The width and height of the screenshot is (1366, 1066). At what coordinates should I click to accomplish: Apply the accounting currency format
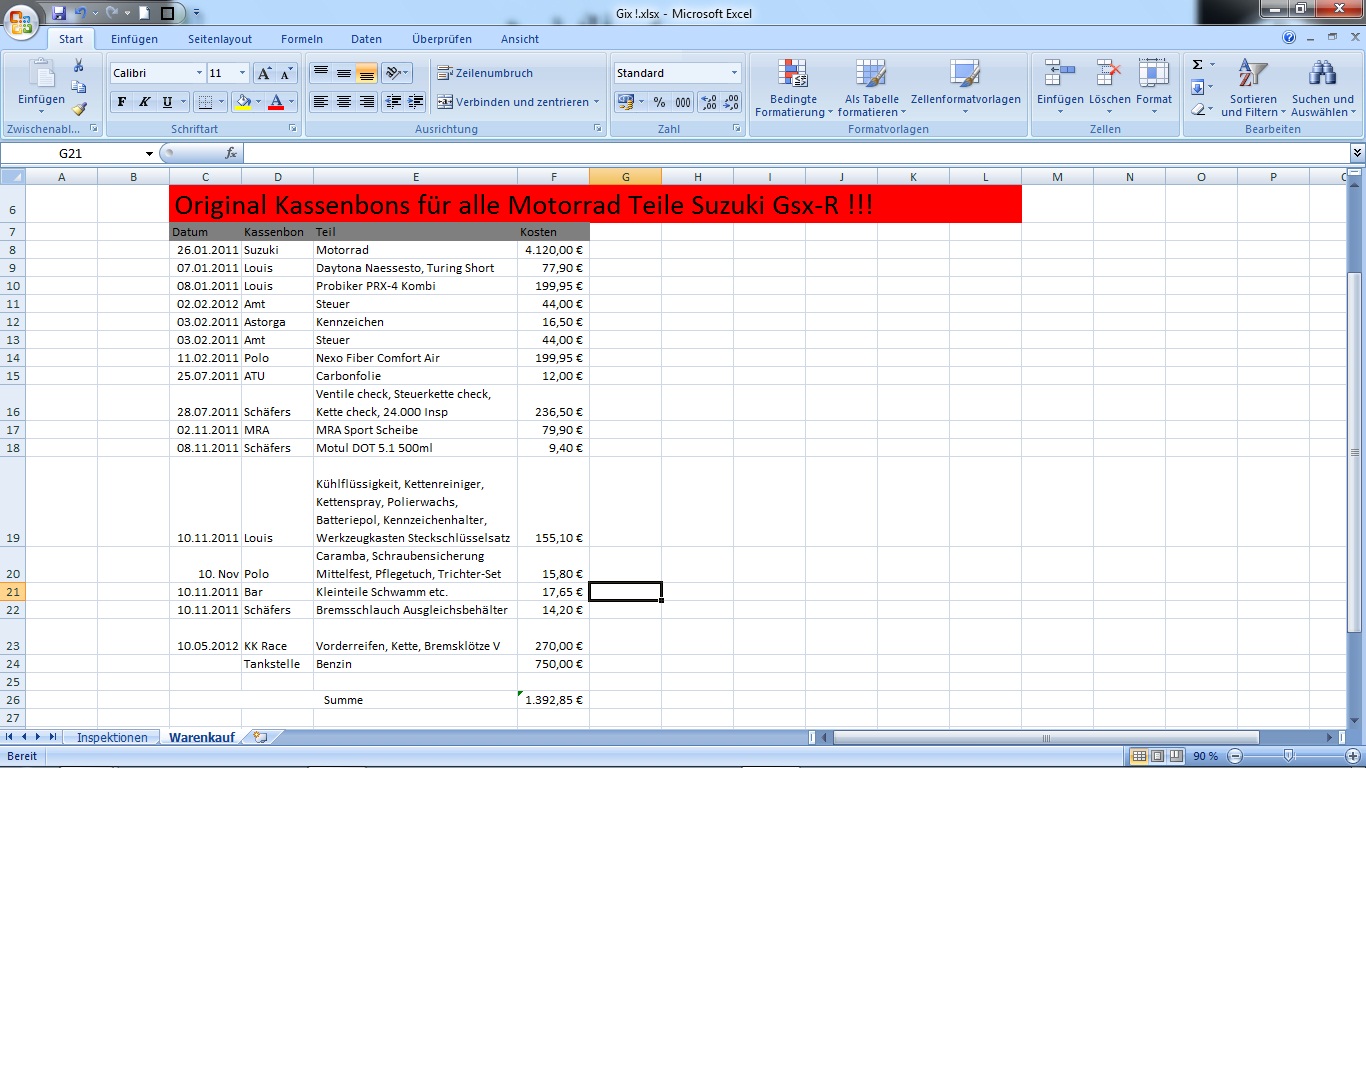[626, 102]
